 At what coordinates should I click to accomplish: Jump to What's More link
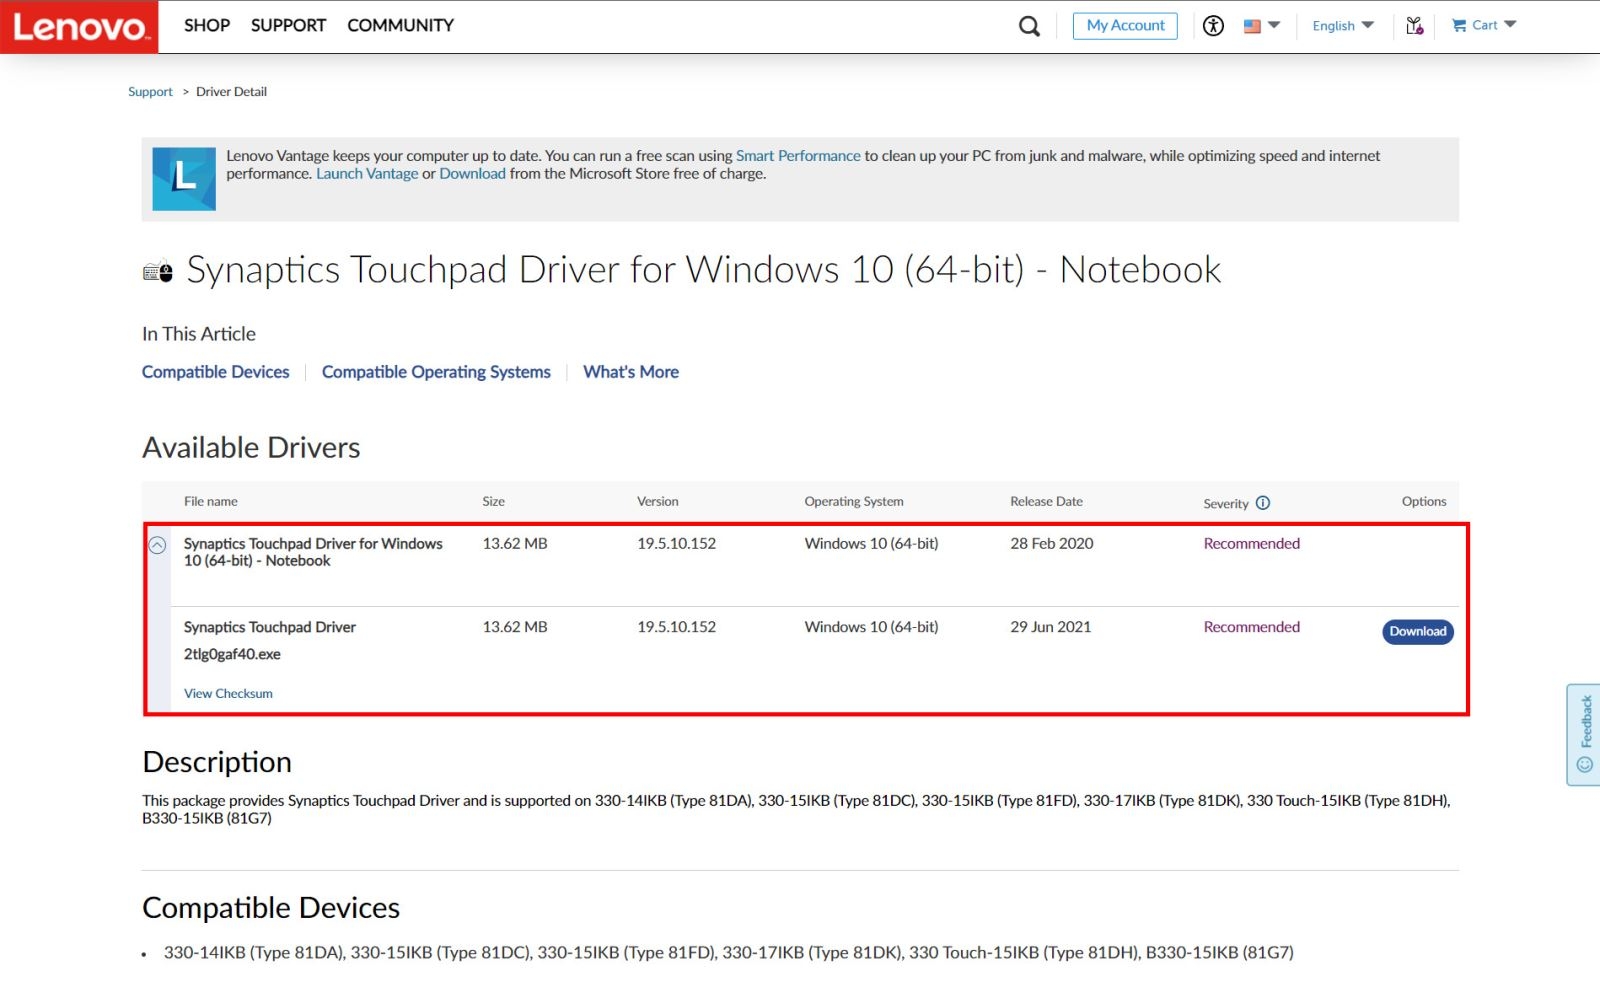pos(631,372)
